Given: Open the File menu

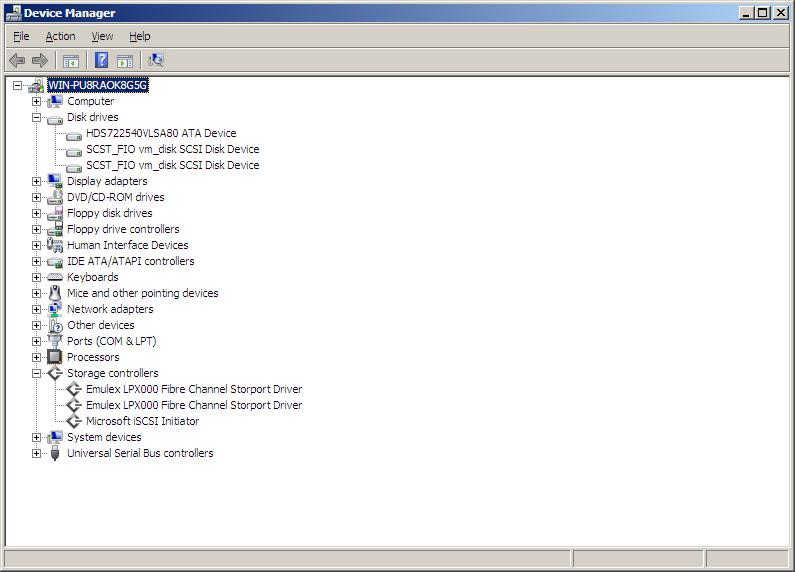Looking at the screenshot, I should coord(21,37).
